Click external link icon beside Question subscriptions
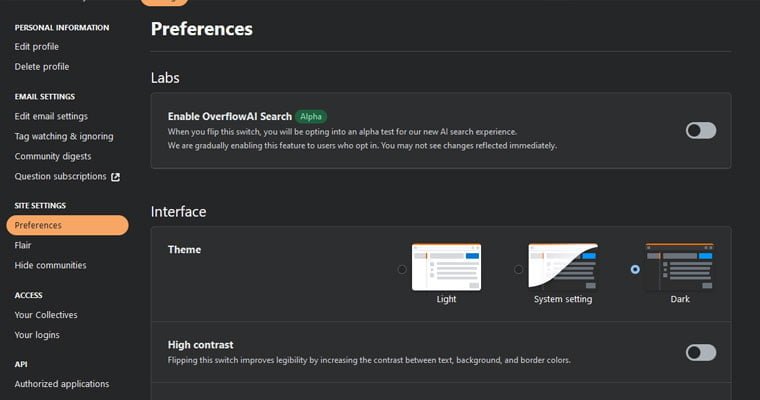This screenshot has height=400, width=760. [115, 177]
